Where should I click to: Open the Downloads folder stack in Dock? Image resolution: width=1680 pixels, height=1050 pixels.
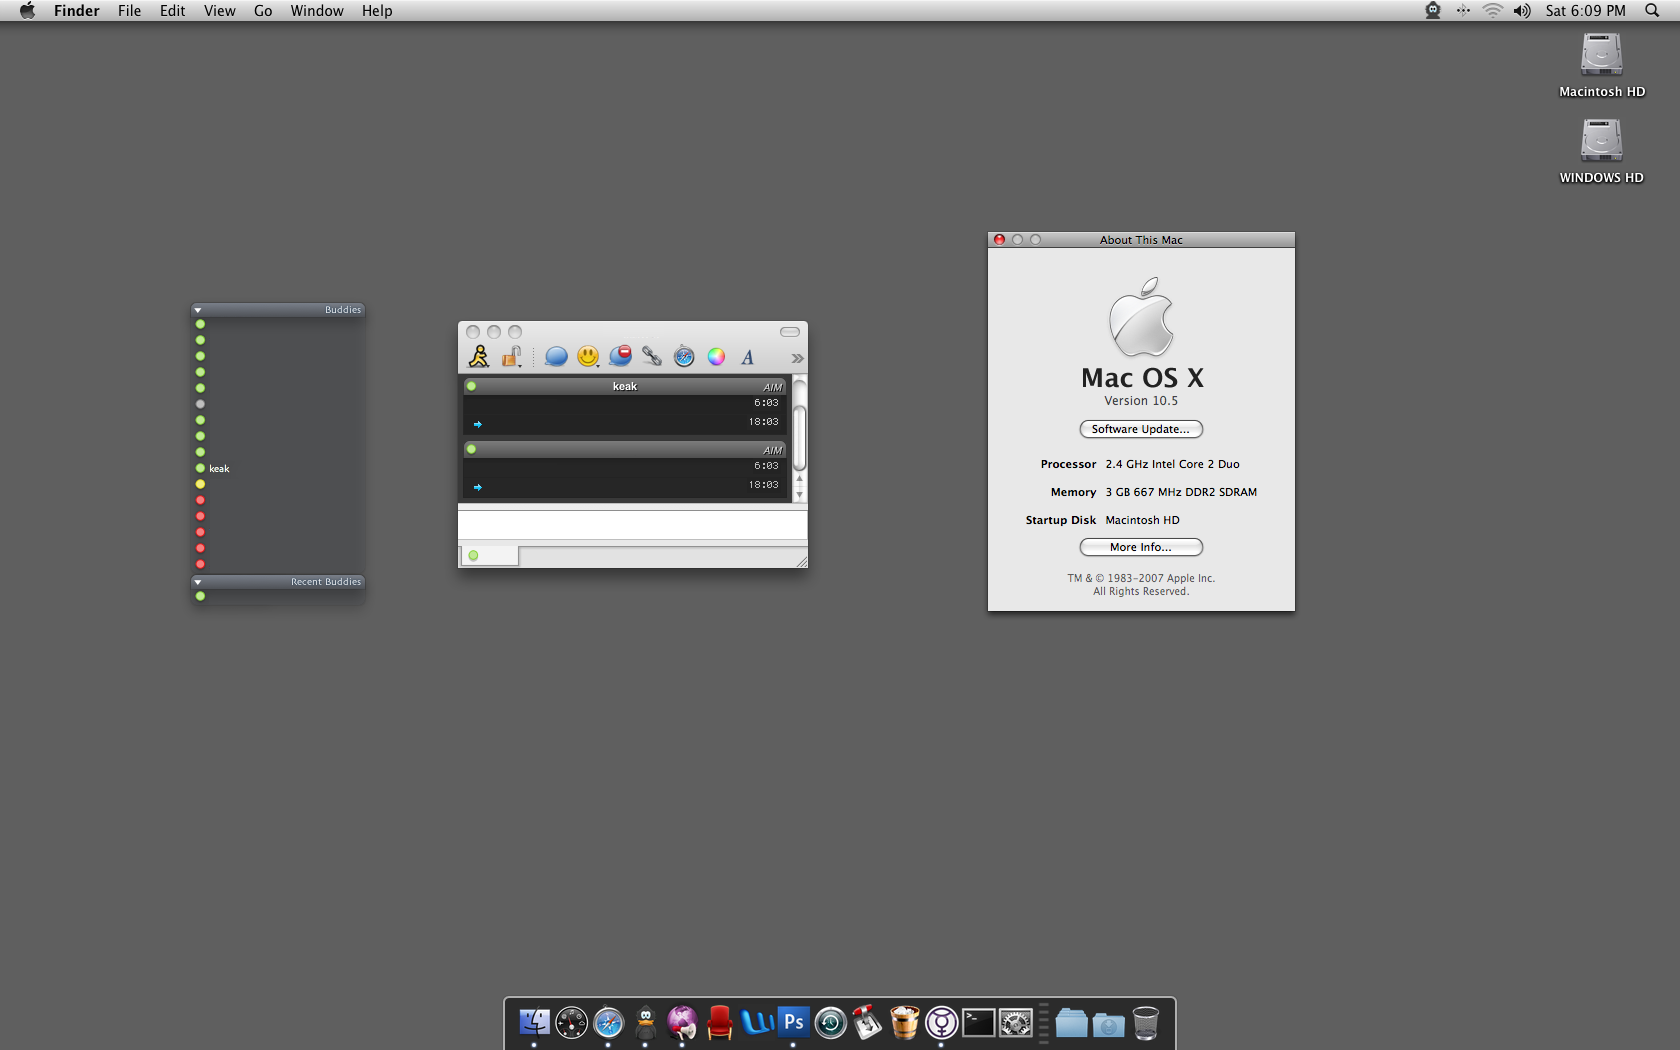[1108, 1024]
